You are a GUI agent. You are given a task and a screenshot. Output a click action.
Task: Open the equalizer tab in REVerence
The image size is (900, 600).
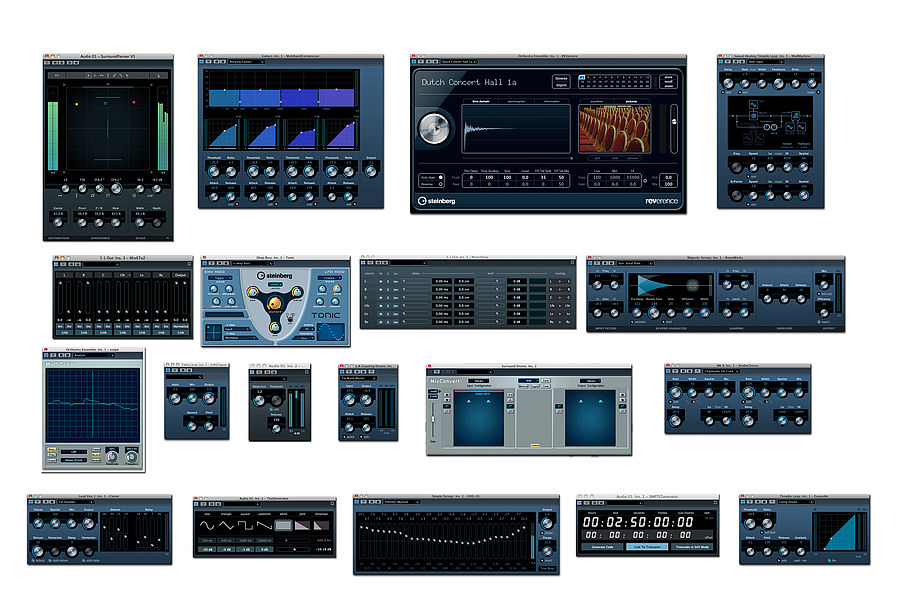point(596,102)
